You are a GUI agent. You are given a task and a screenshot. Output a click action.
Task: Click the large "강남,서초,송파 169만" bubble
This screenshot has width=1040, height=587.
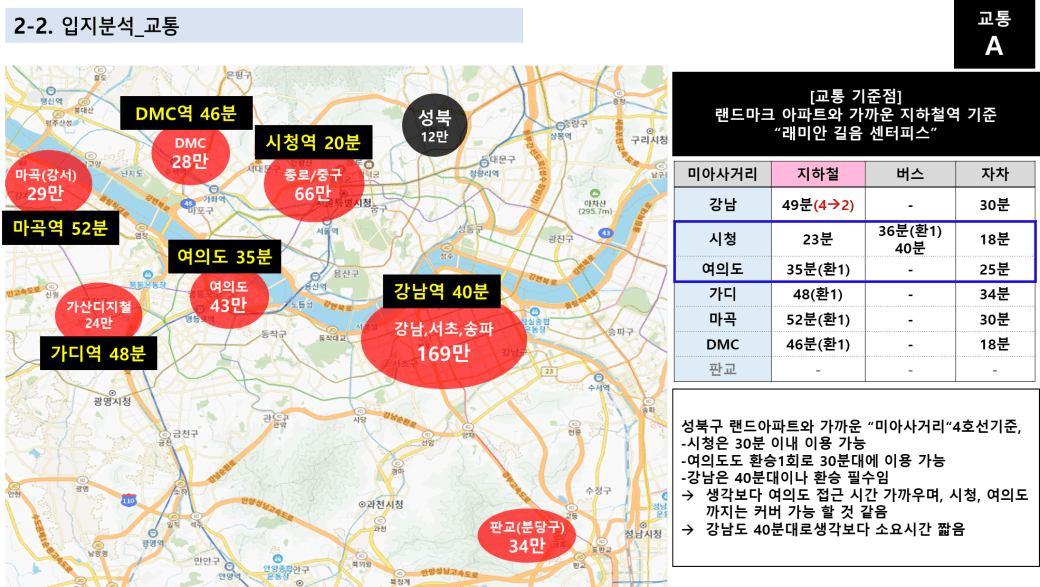(x=444, y=342)
